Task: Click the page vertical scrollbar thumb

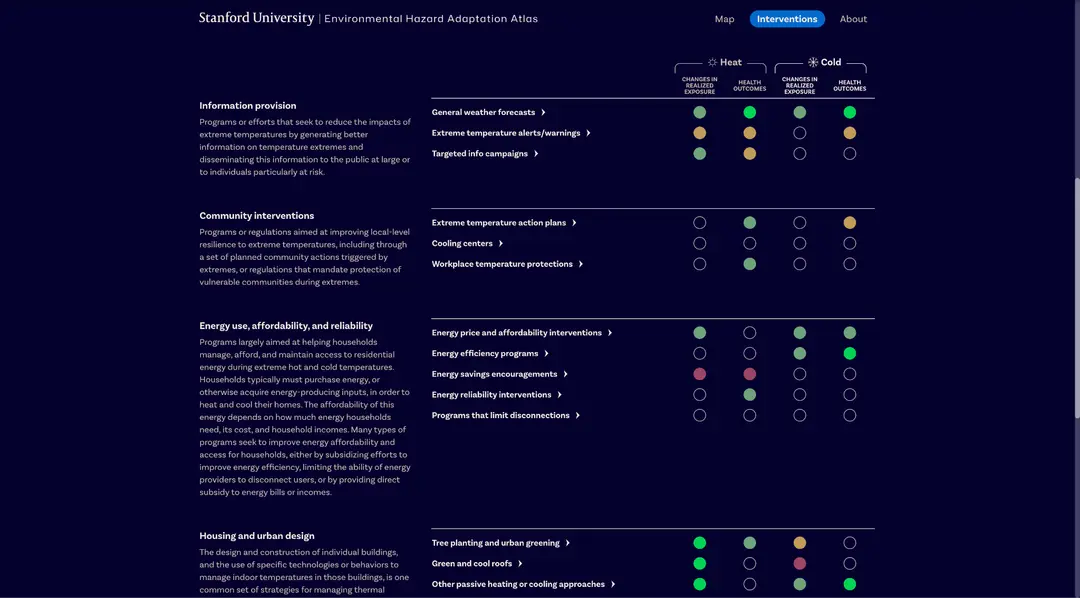Action: [1077, 298]
